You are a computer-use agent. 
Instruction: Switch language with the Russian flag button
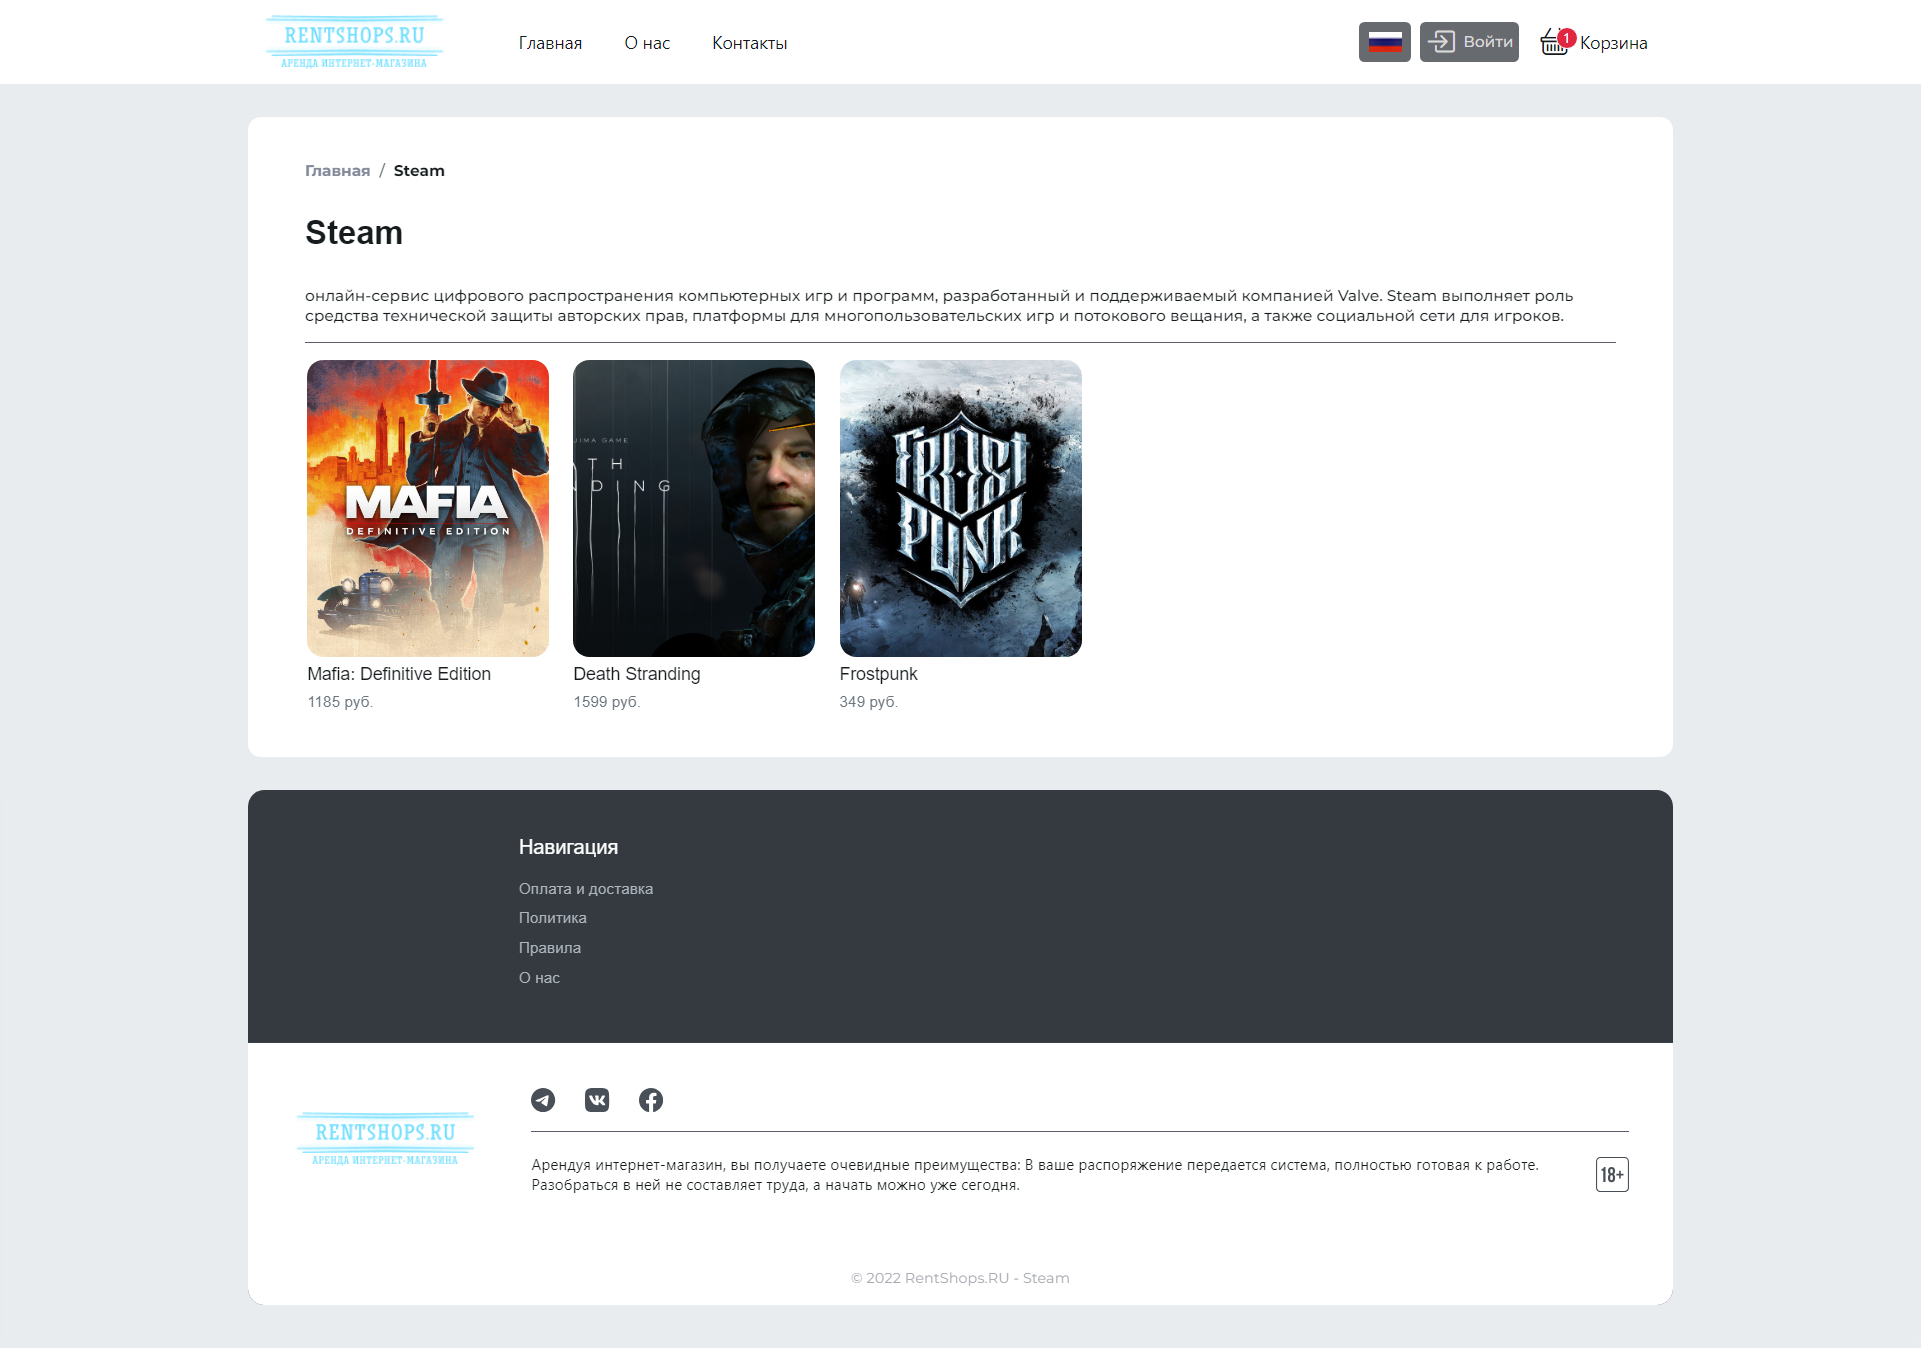[1385, 42]
